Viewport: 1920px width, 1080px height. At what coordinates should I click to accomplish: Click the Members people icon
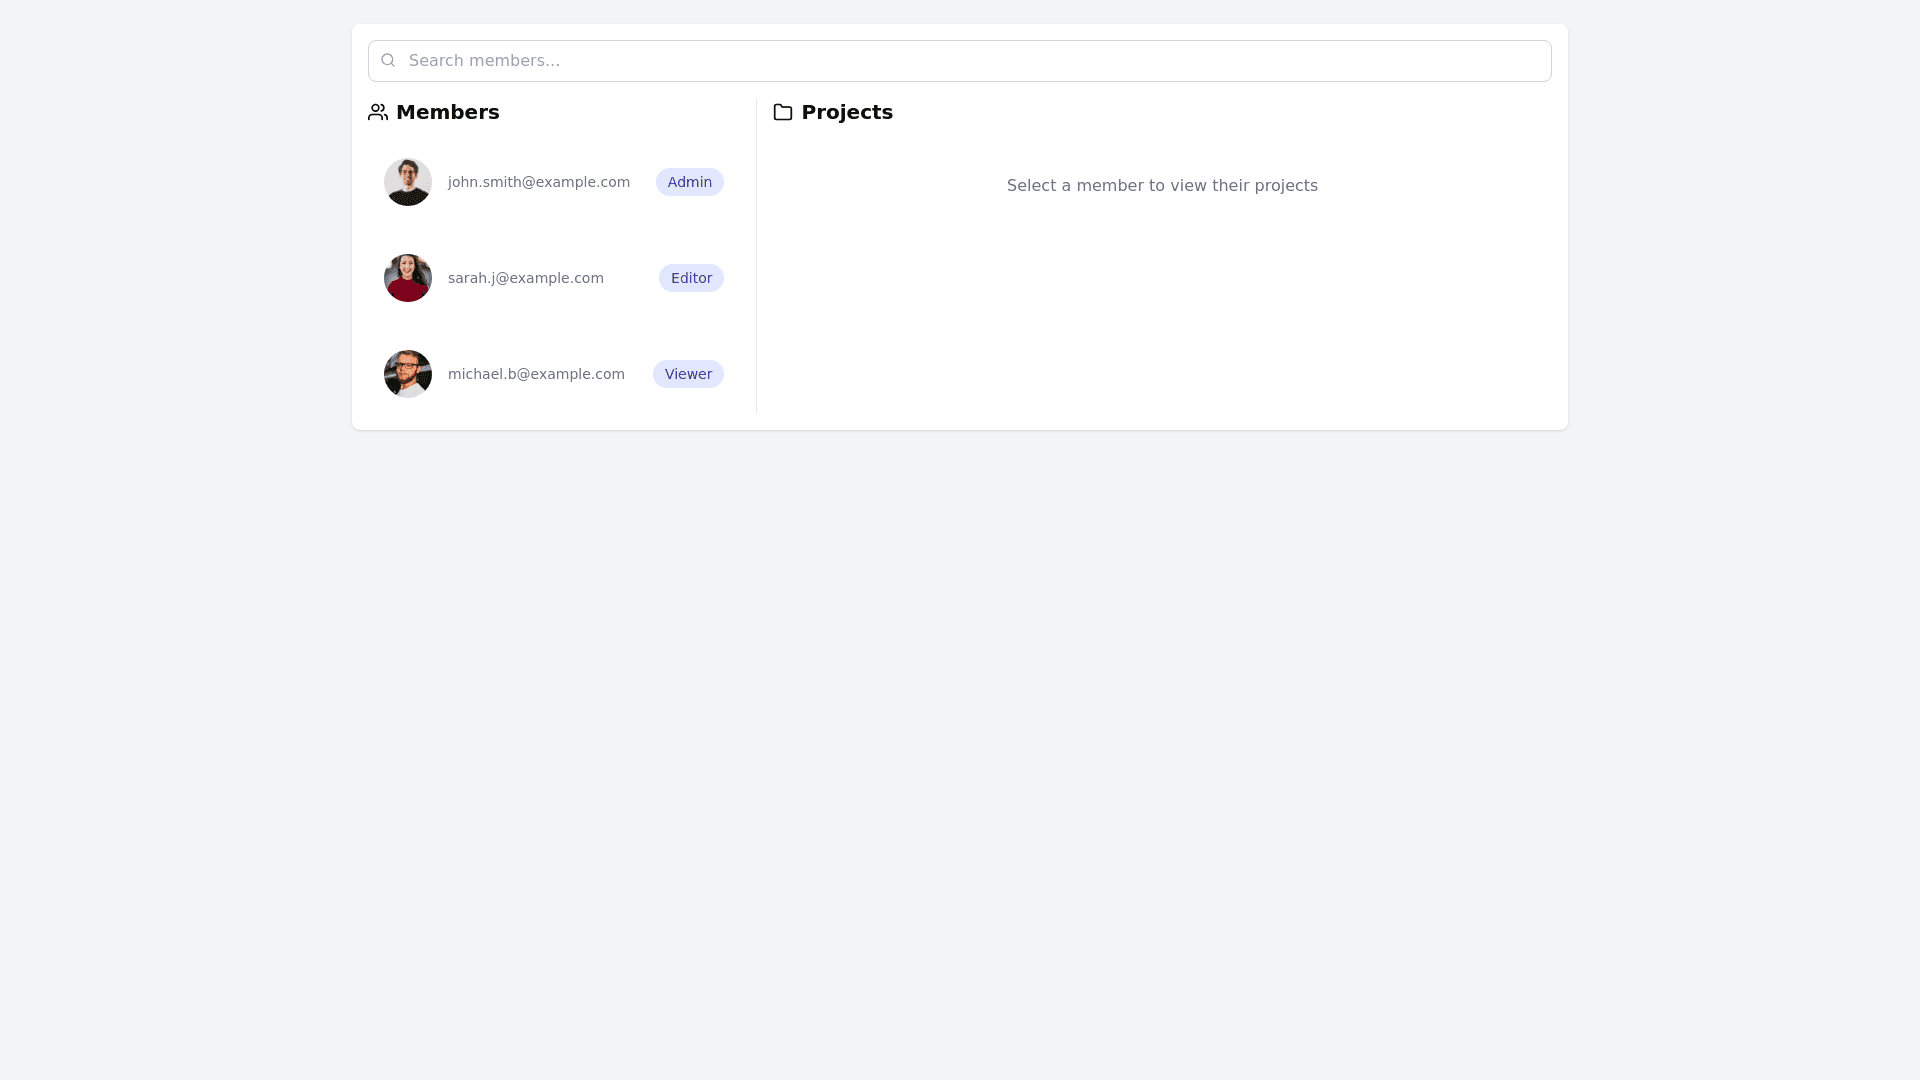(378, 112)
